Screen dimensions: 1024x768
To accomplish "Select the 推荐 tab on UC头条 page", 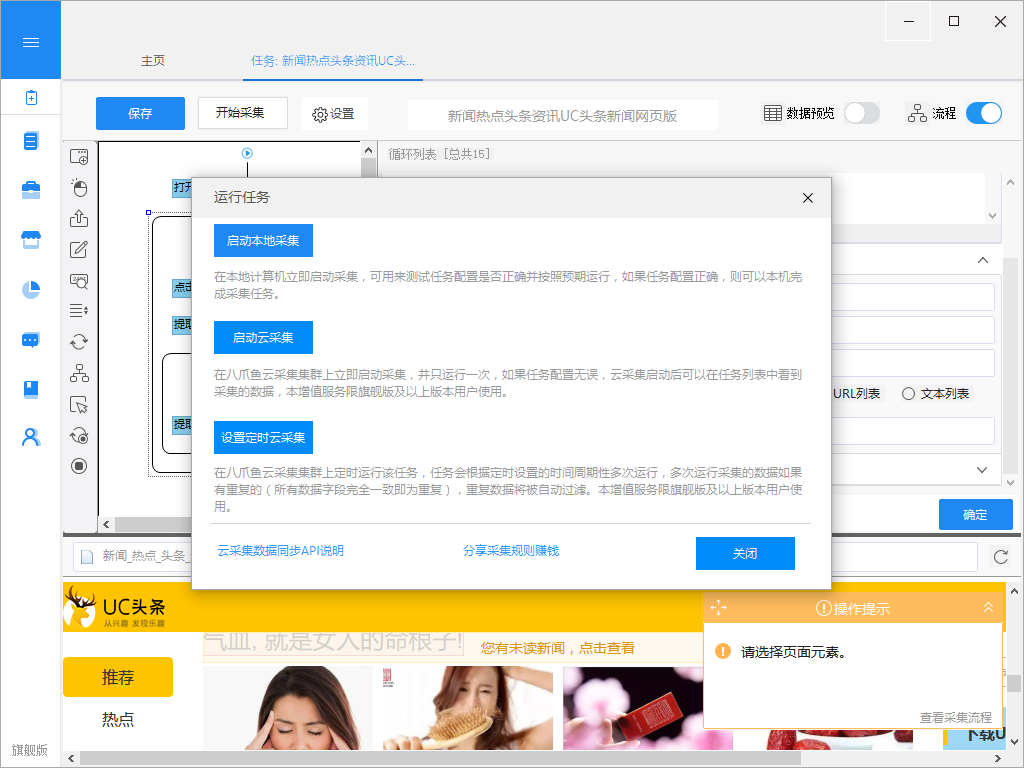I will (x=118, y=677).
